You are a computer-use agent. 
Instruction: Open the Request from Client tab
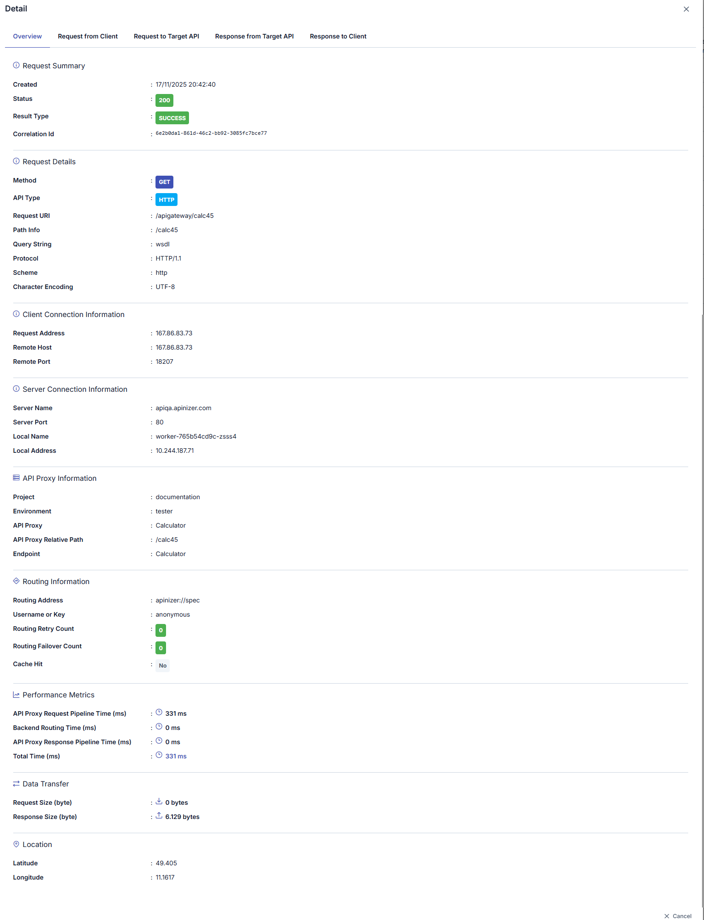click(88, 36)
